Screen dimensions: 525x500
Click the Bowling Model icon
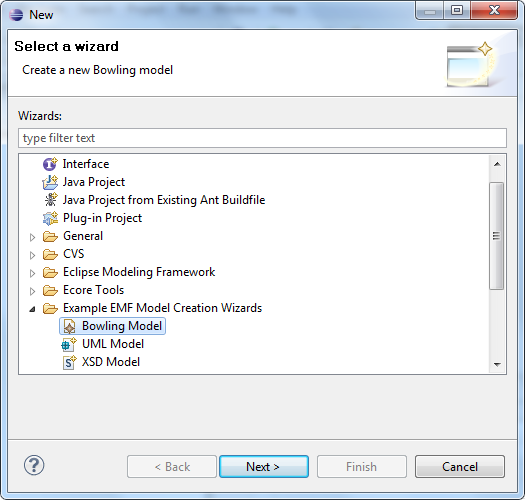click(69, 327)
